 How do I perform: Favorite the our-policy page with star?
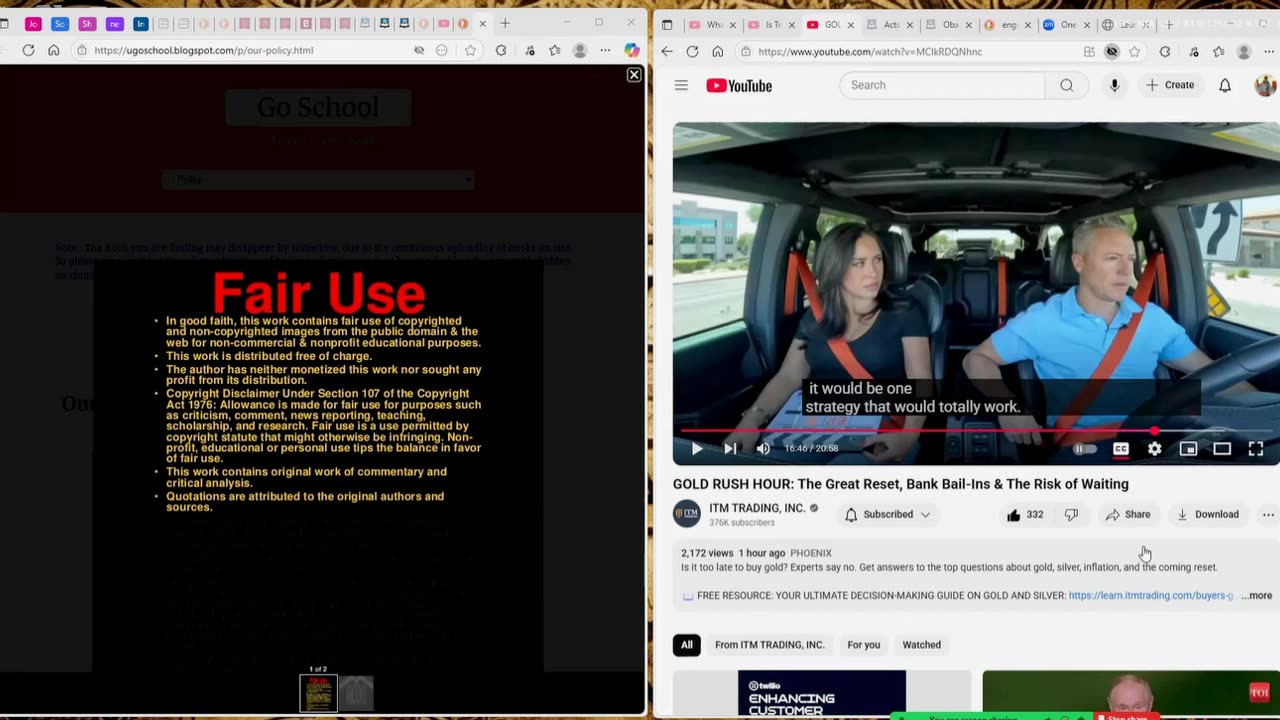(470, 50)
